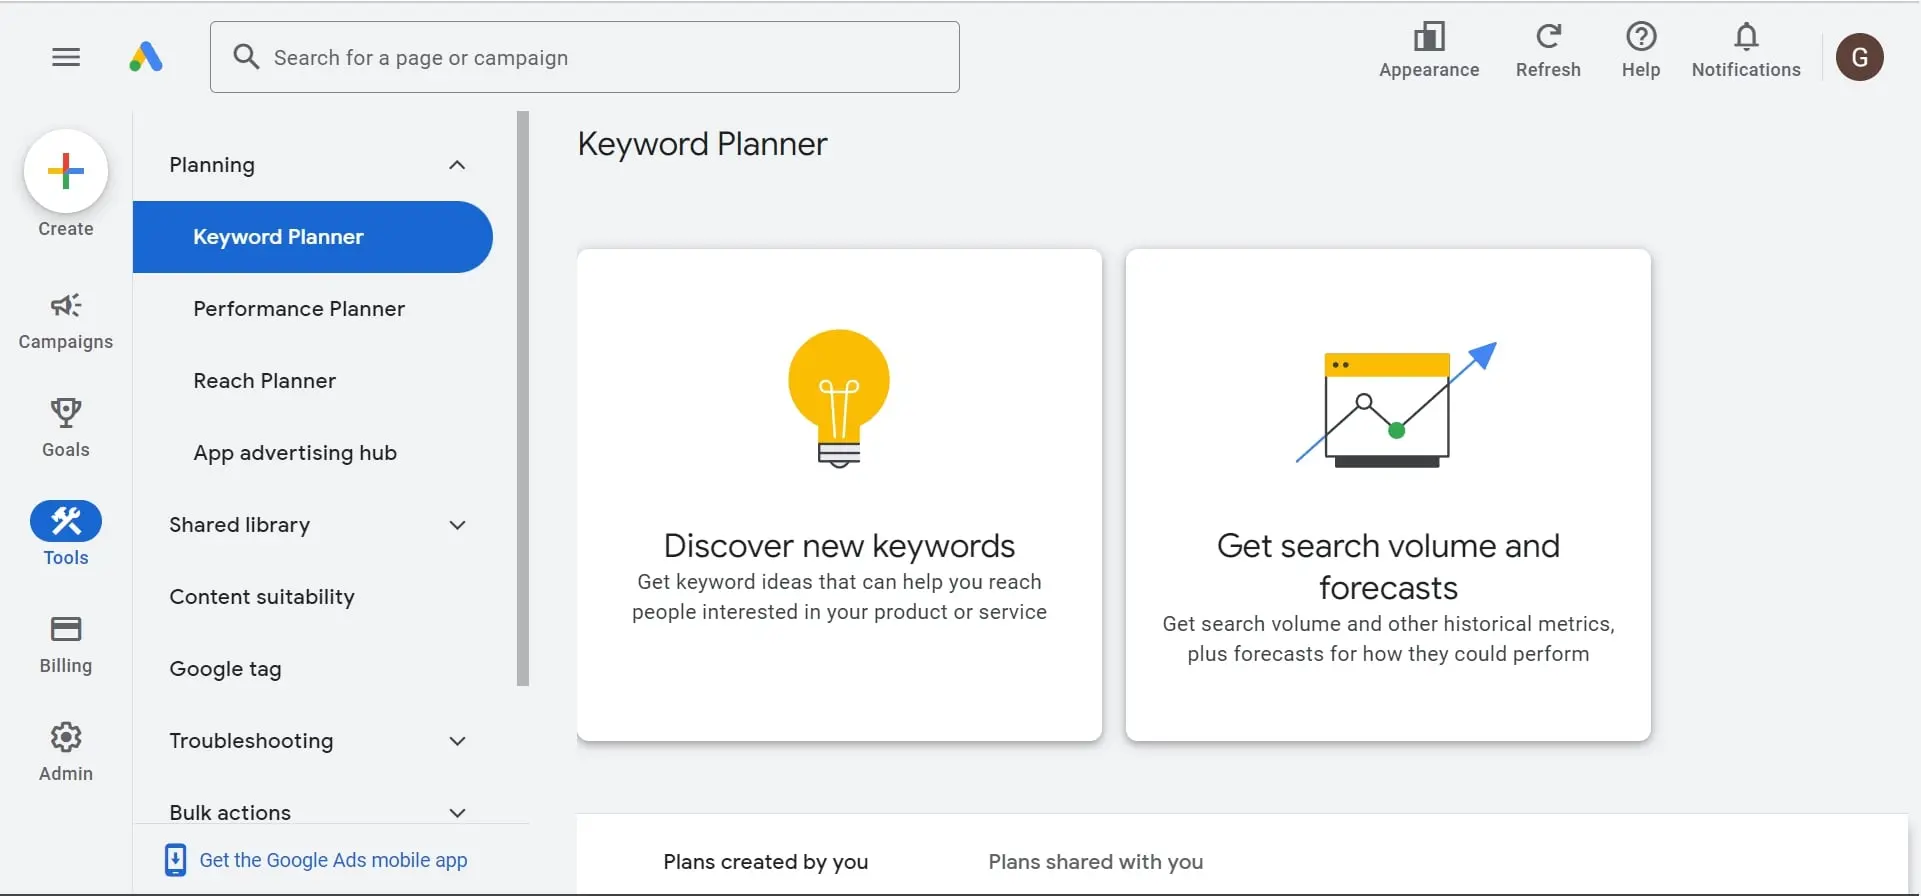Open Billing card icon
This screenshot has width=1921, height=896.
tap(66, 629)
